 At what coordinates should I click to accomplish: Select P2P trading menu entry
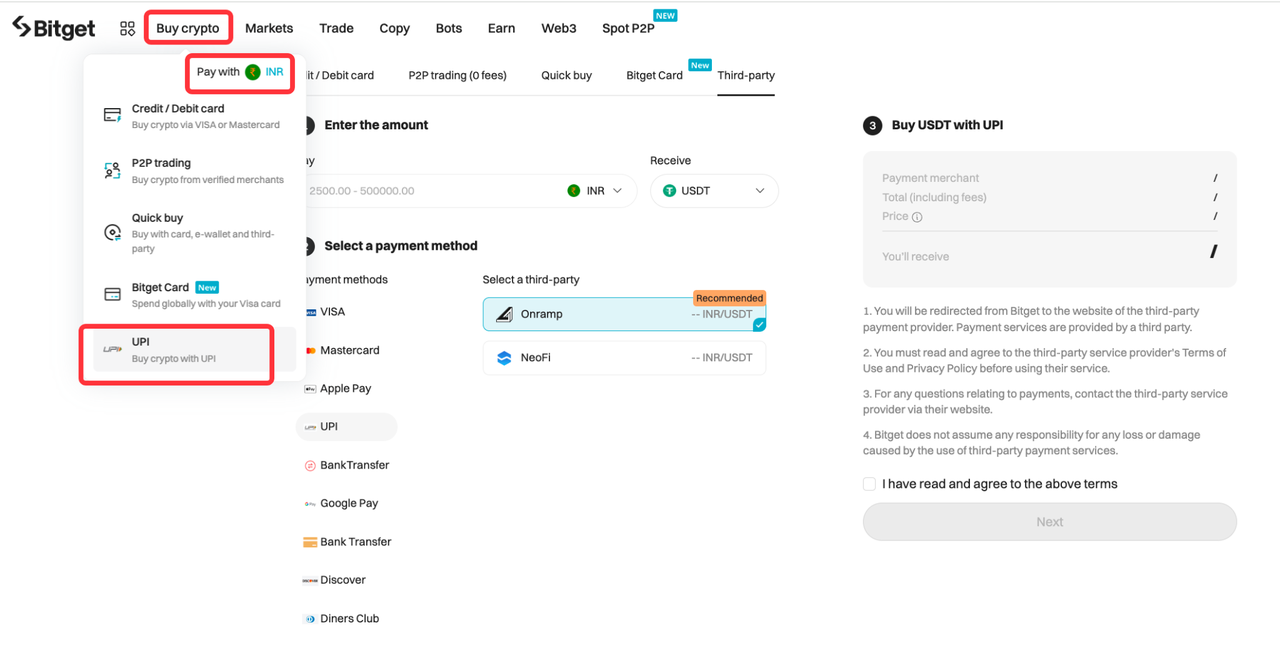194,171
